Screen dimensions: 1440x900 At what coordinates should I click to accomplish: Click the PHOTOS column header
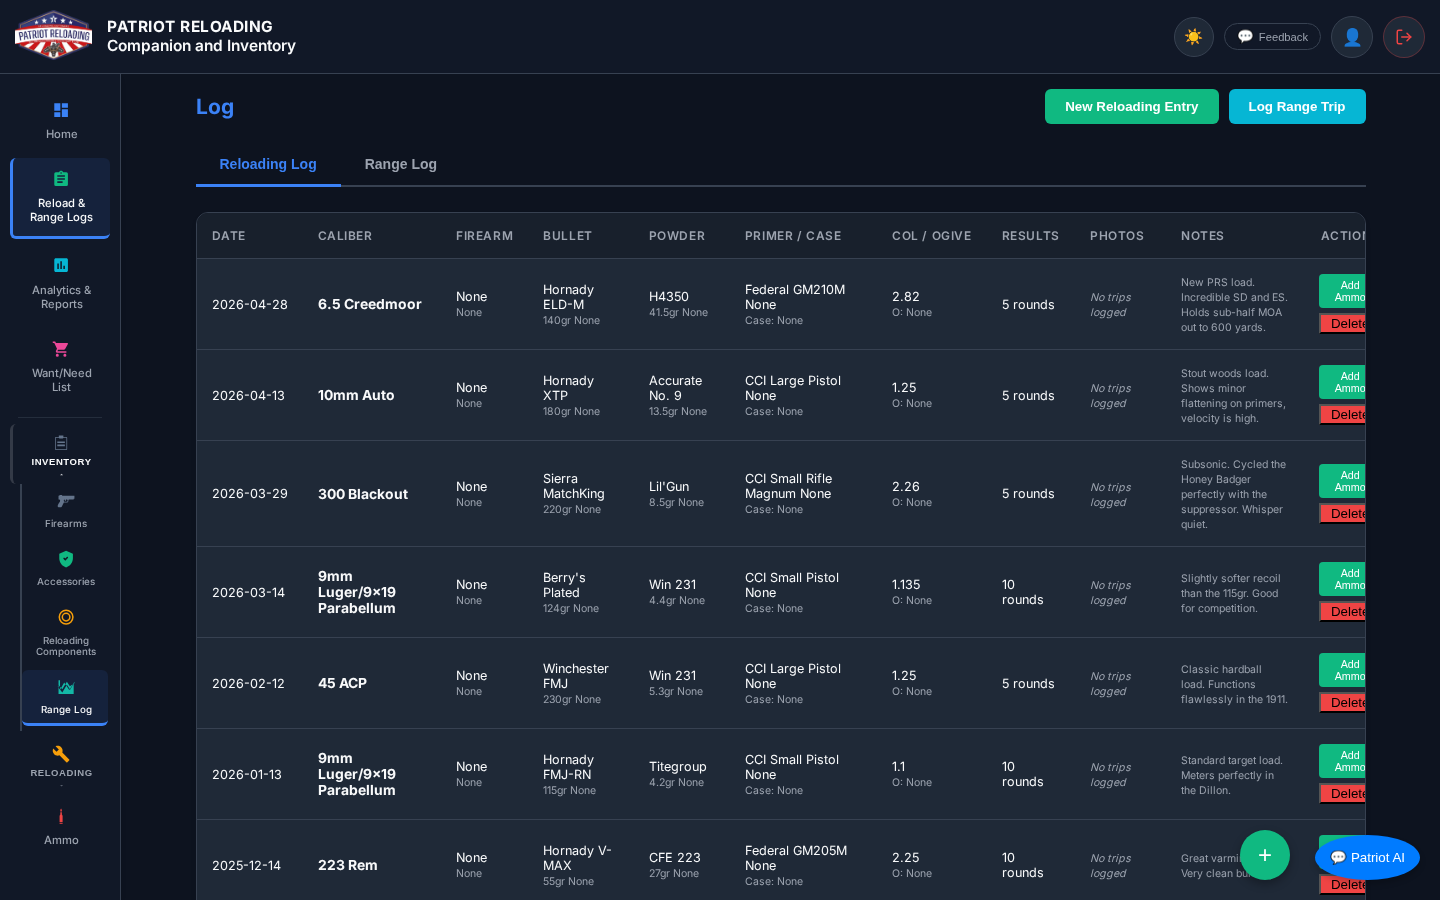1117,236
